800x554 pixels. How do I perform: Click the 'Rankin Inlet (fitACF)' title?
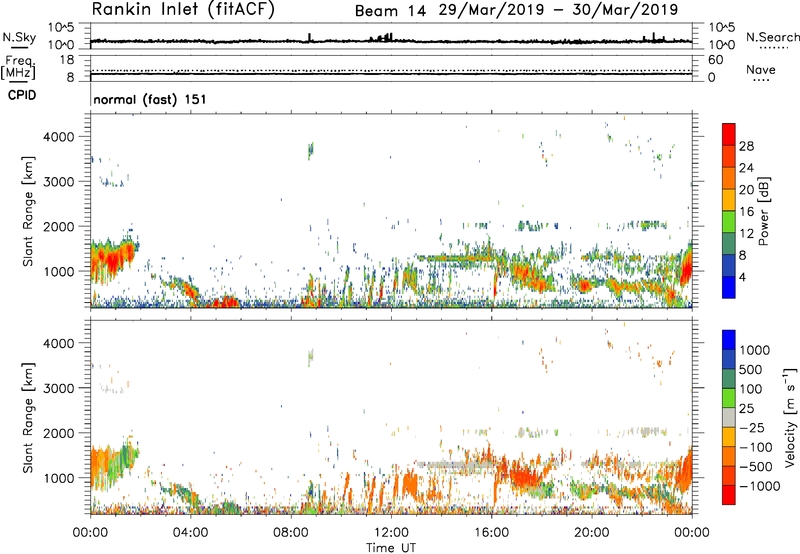pos(183,9)
